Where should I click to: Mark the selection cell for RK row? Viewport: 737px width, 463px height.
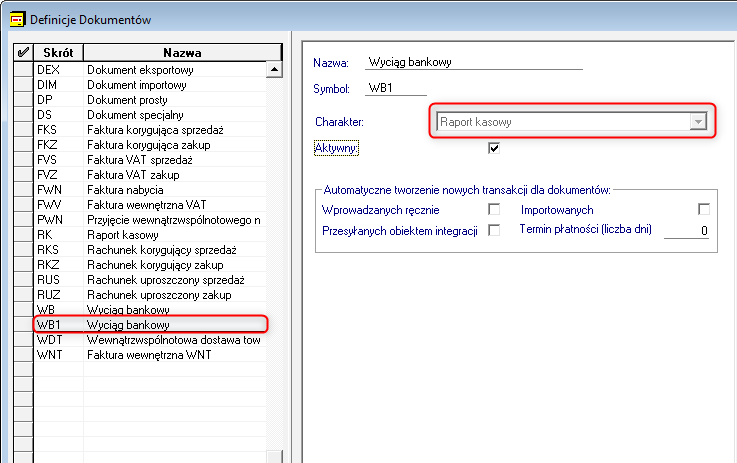23,235
